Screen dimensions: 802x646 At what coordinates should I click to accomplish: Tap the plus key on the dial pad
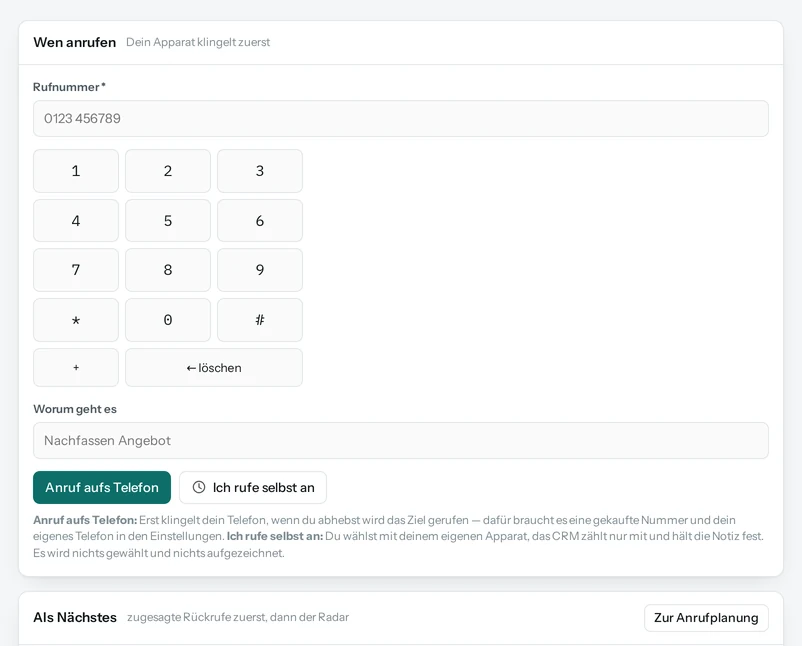(x=76, y=368)
